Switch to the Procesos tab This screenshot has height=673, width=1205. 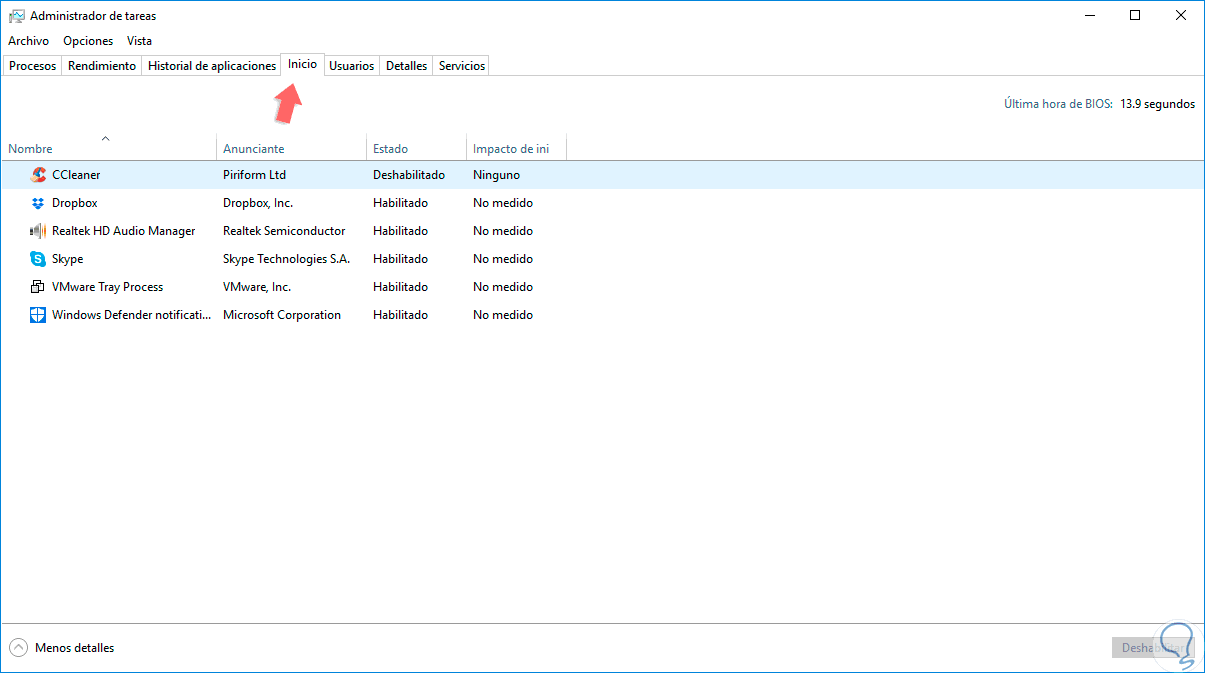pyautogui.click(x=32, y=66)
